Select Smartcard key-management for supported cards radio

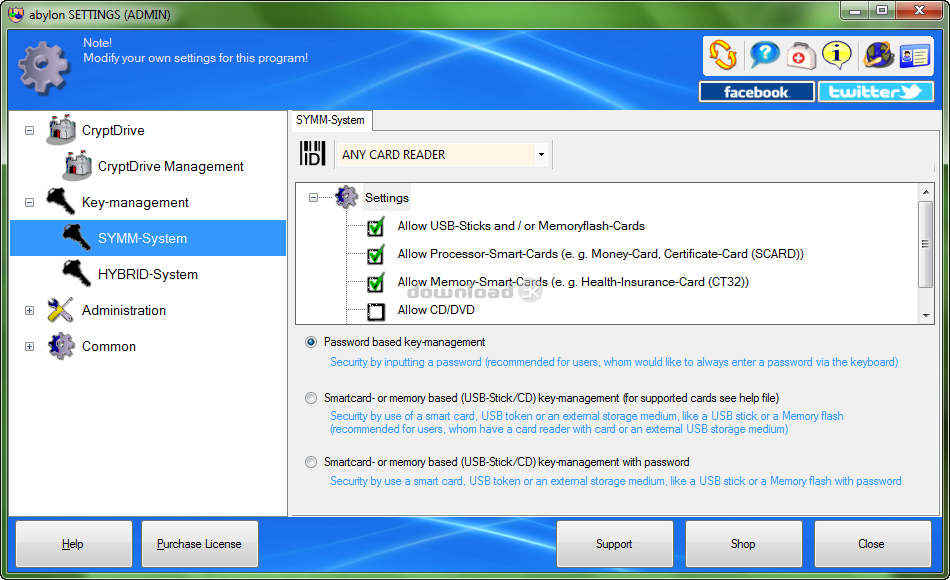(x=311, y=398)
